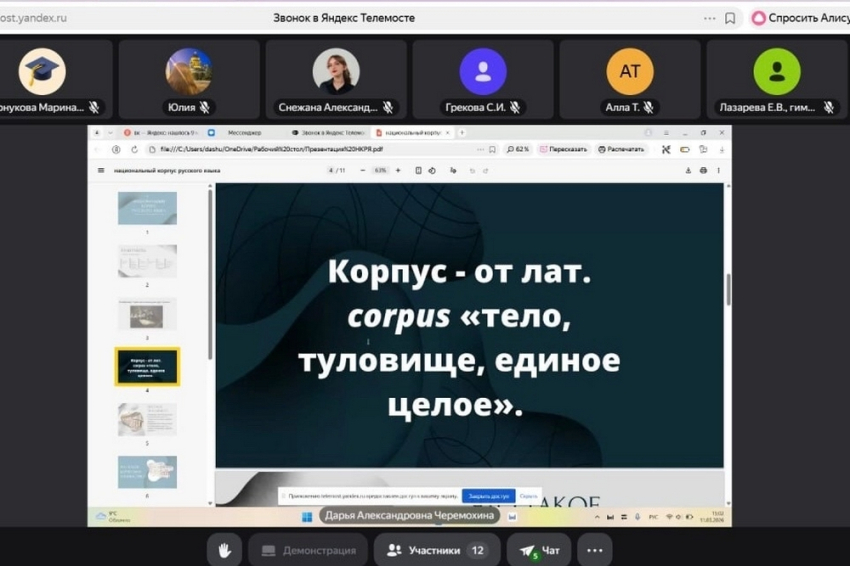
Task: Click the weather widget in shared taskbar
Action: tap(112, 517)
